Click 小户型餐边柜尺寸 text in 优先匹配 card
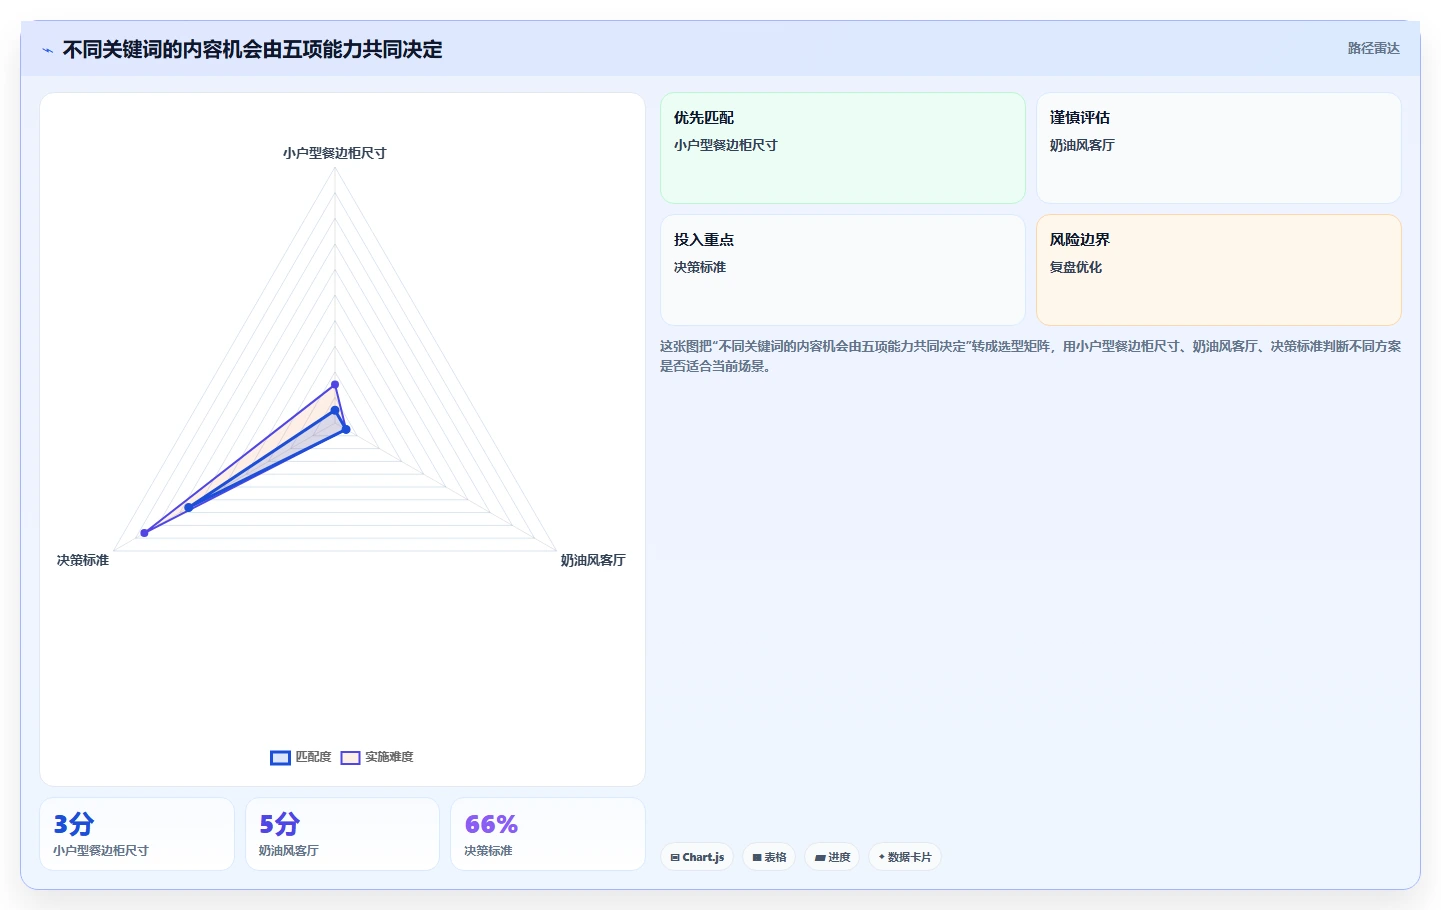1441x910 pixels. coord(726,145)
